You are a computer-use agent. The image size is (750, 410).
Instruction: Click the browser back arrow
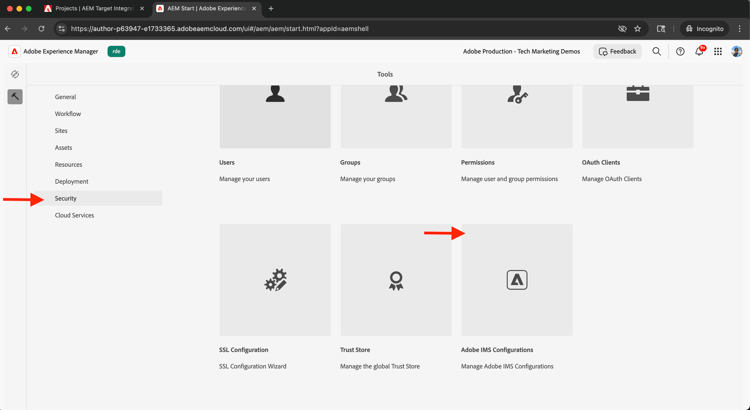8,29
